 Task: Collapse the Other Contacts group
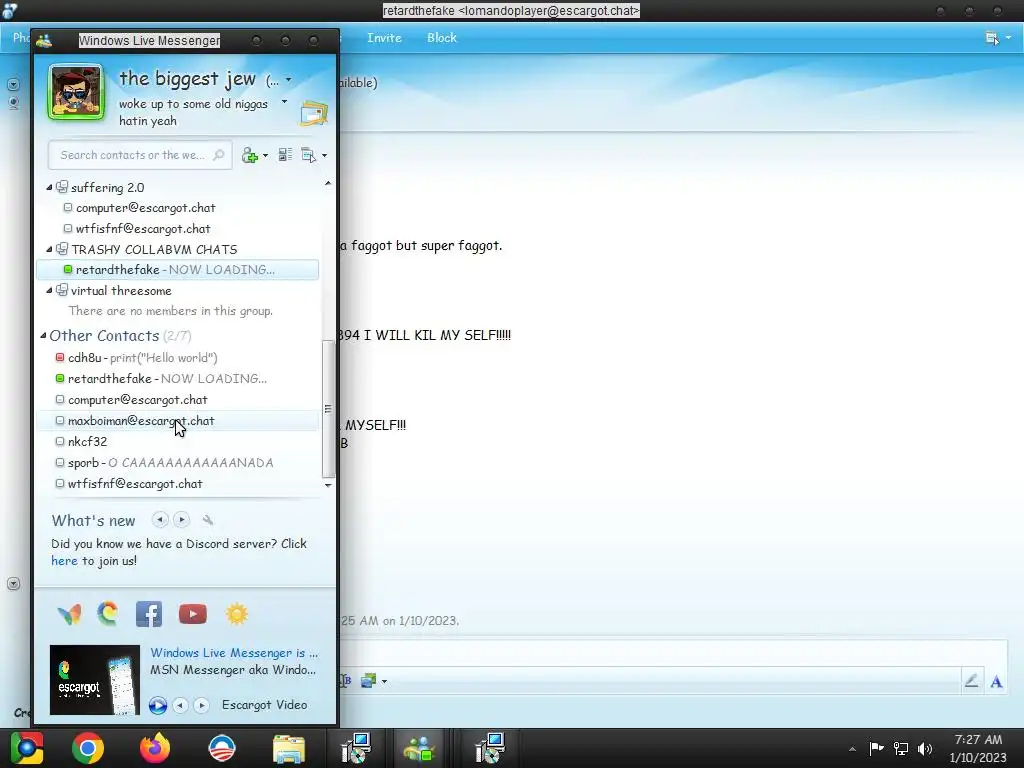click(43, 336)
